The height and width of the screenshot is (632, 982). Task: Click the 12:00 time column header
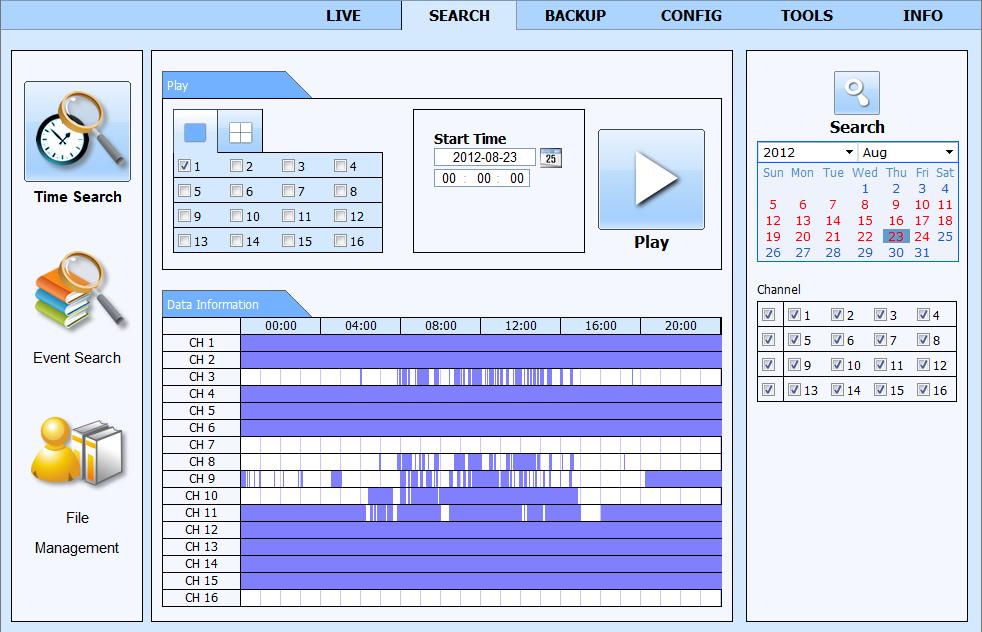[x=520, y=326]
